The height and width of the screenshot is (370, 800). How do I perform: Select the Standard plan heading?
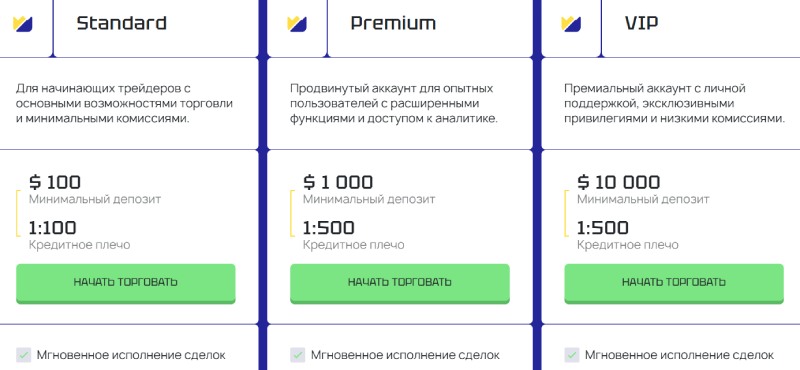121,23
